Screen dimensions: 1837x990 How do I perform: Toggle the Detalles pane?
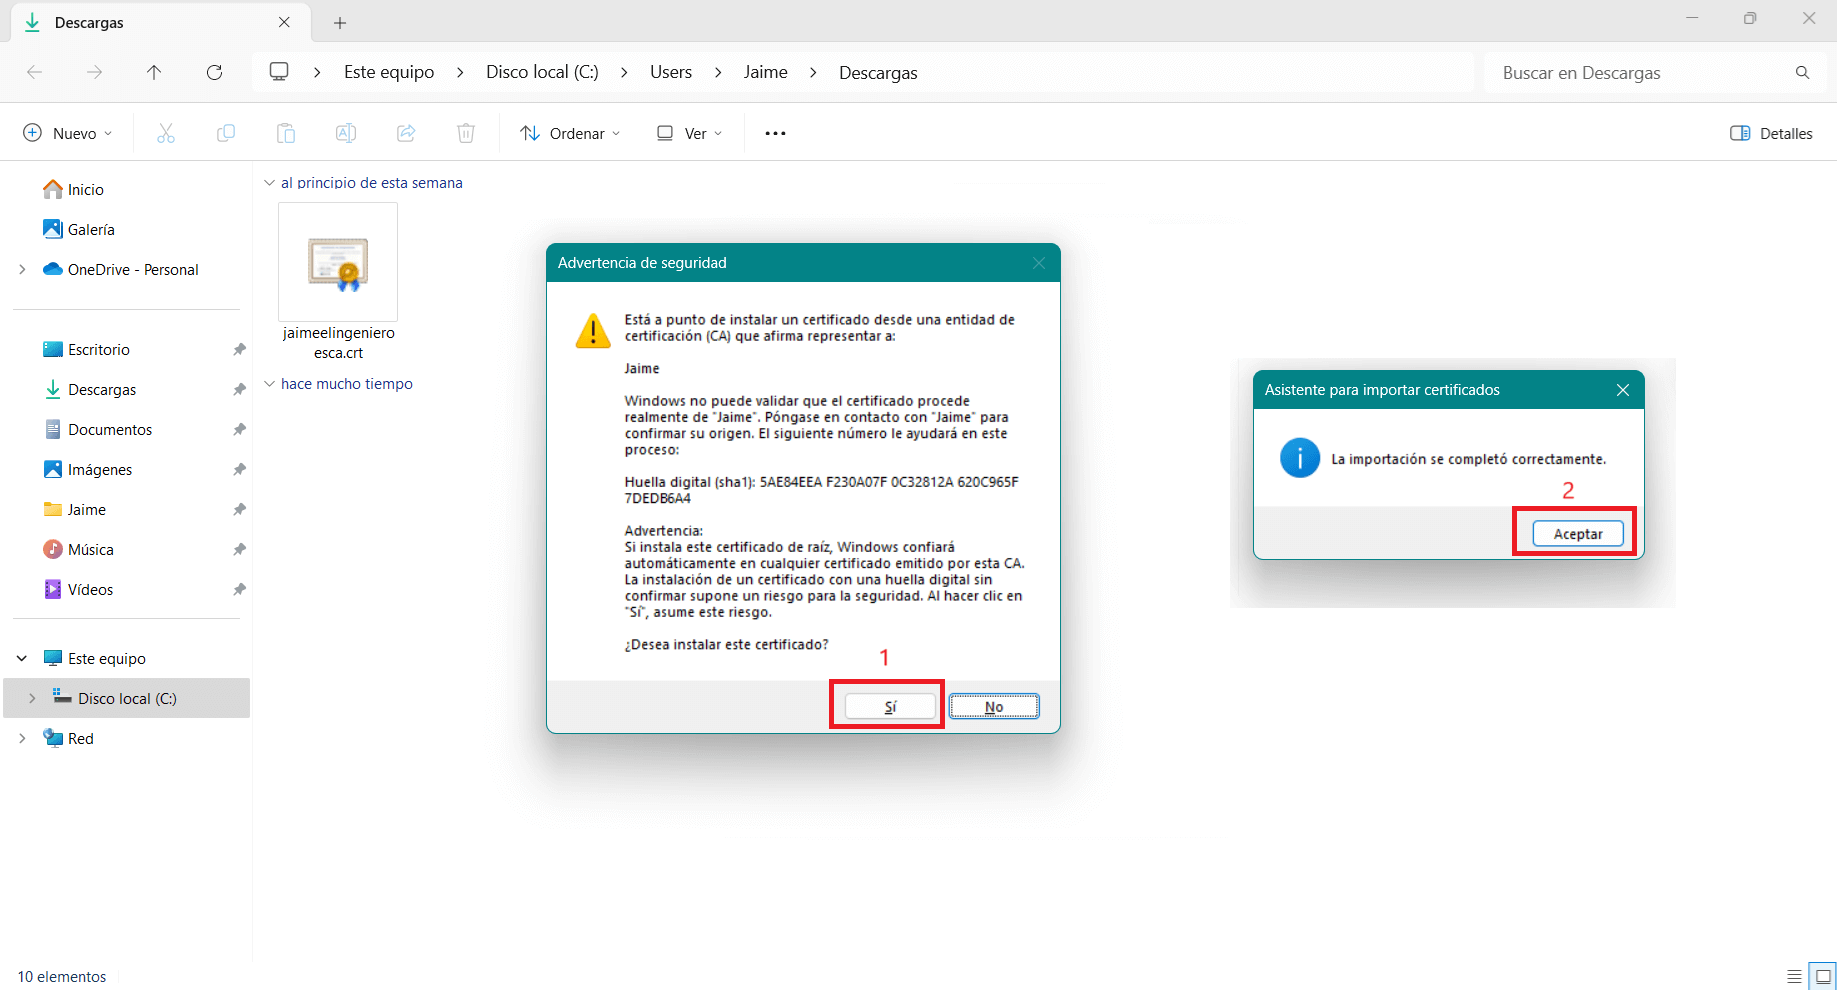click(x=1771, y=133)
